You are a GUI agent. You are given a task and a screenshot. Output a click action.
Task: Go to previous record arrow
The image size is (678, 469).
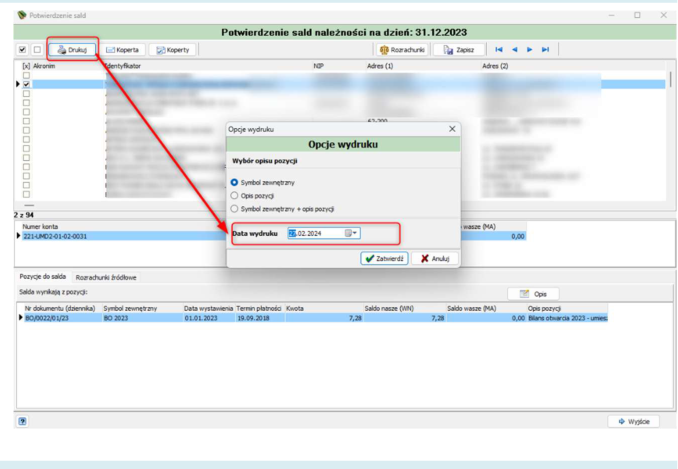515,50
